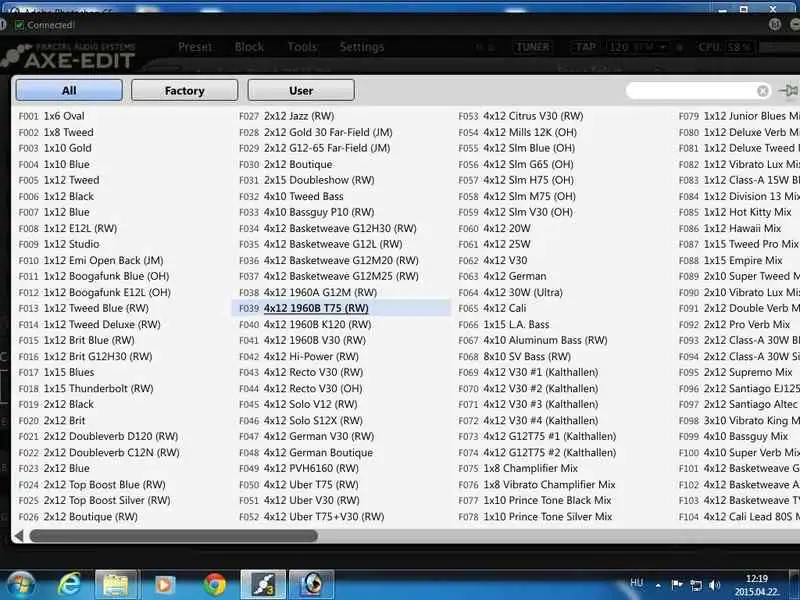Select F026 2x12 Boutique (RW)

(x=78, y=516)
